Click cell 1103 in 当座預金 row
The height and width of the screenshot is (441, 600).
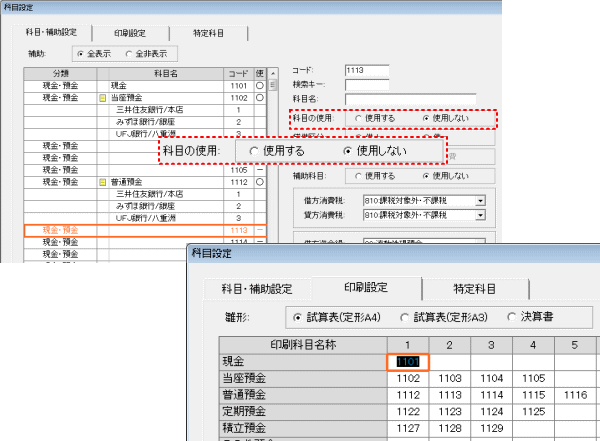450,379
